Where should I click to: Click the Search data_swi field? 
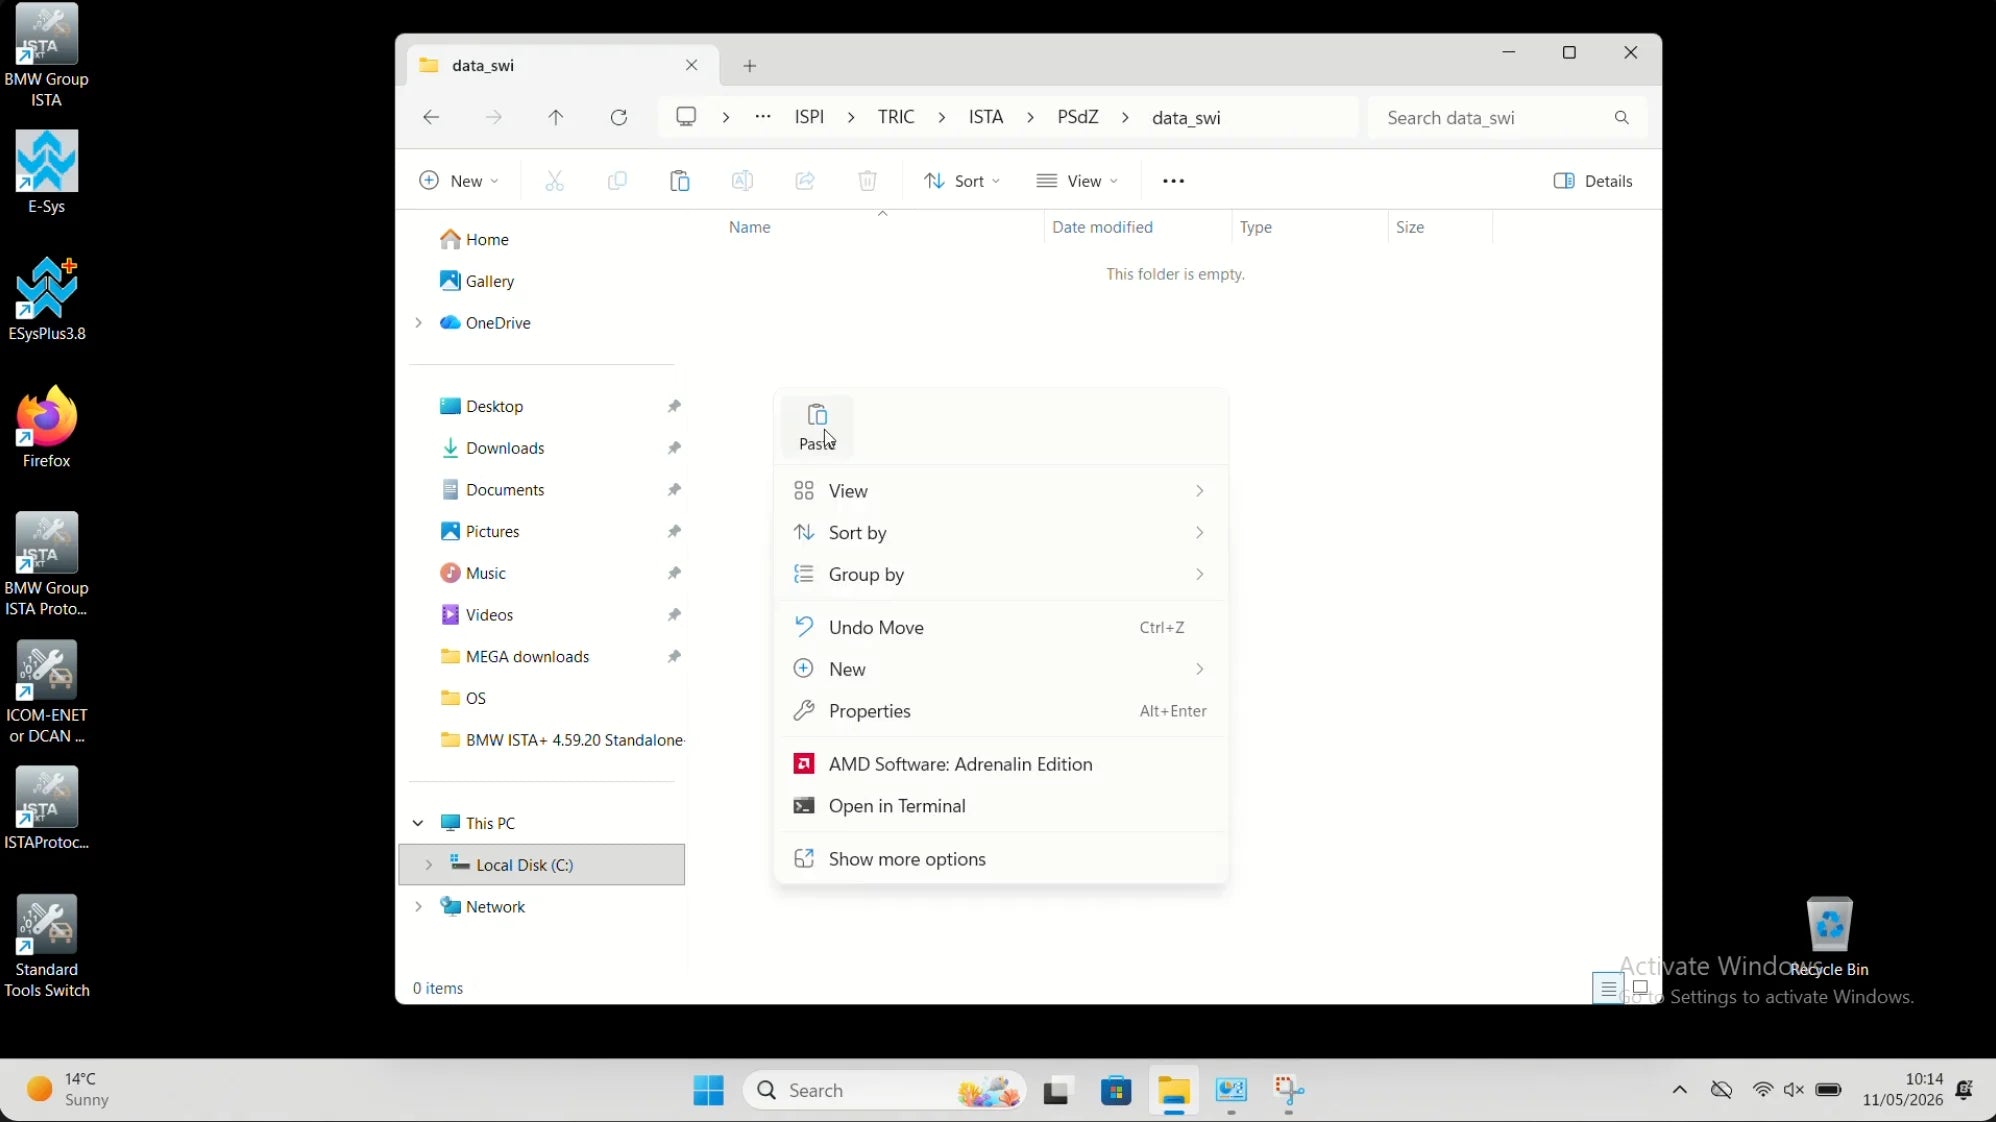[1506, 118]
